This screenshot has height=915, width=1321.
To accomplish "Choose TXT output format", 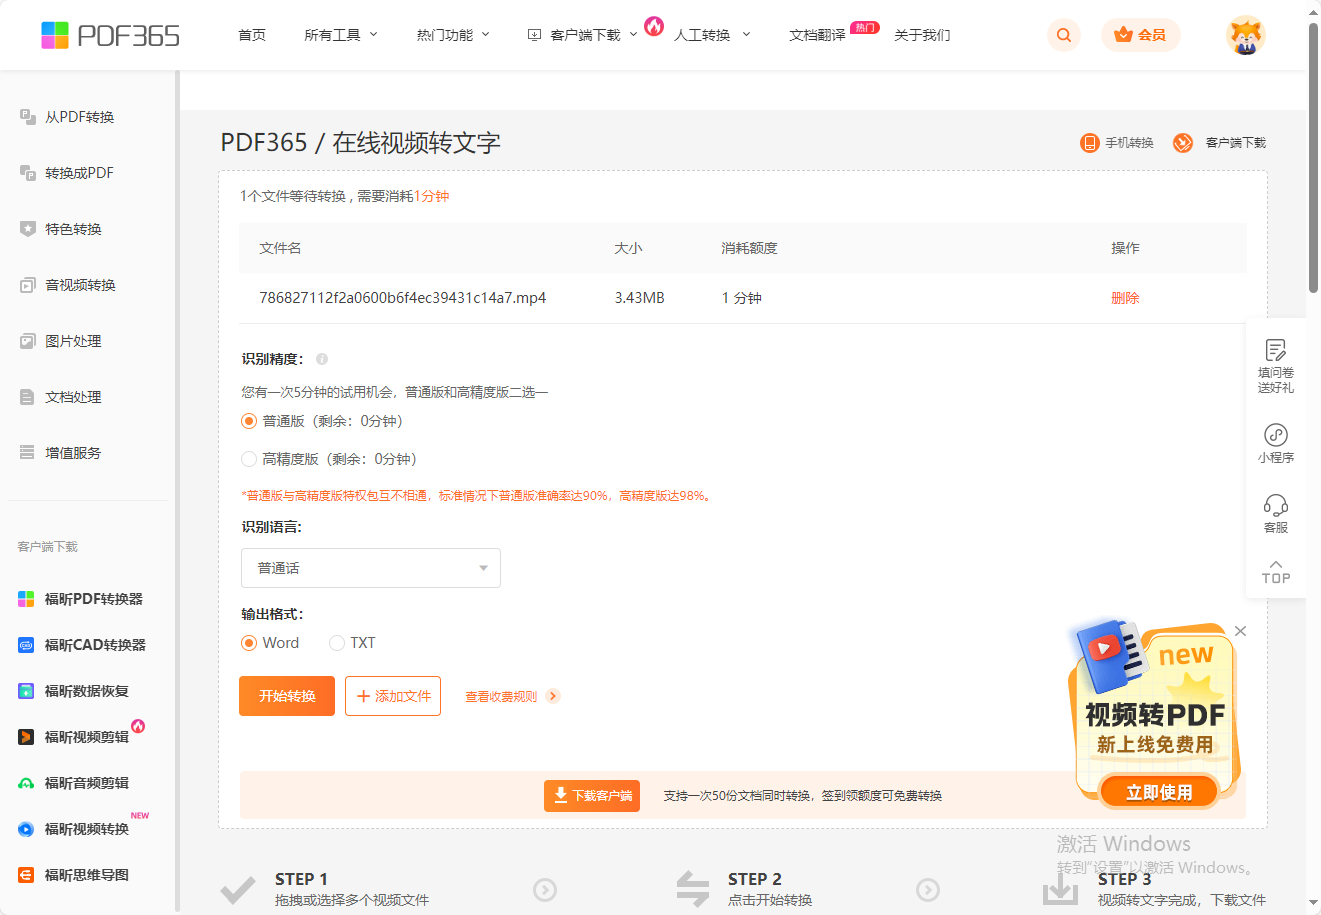I will (337, 643).
